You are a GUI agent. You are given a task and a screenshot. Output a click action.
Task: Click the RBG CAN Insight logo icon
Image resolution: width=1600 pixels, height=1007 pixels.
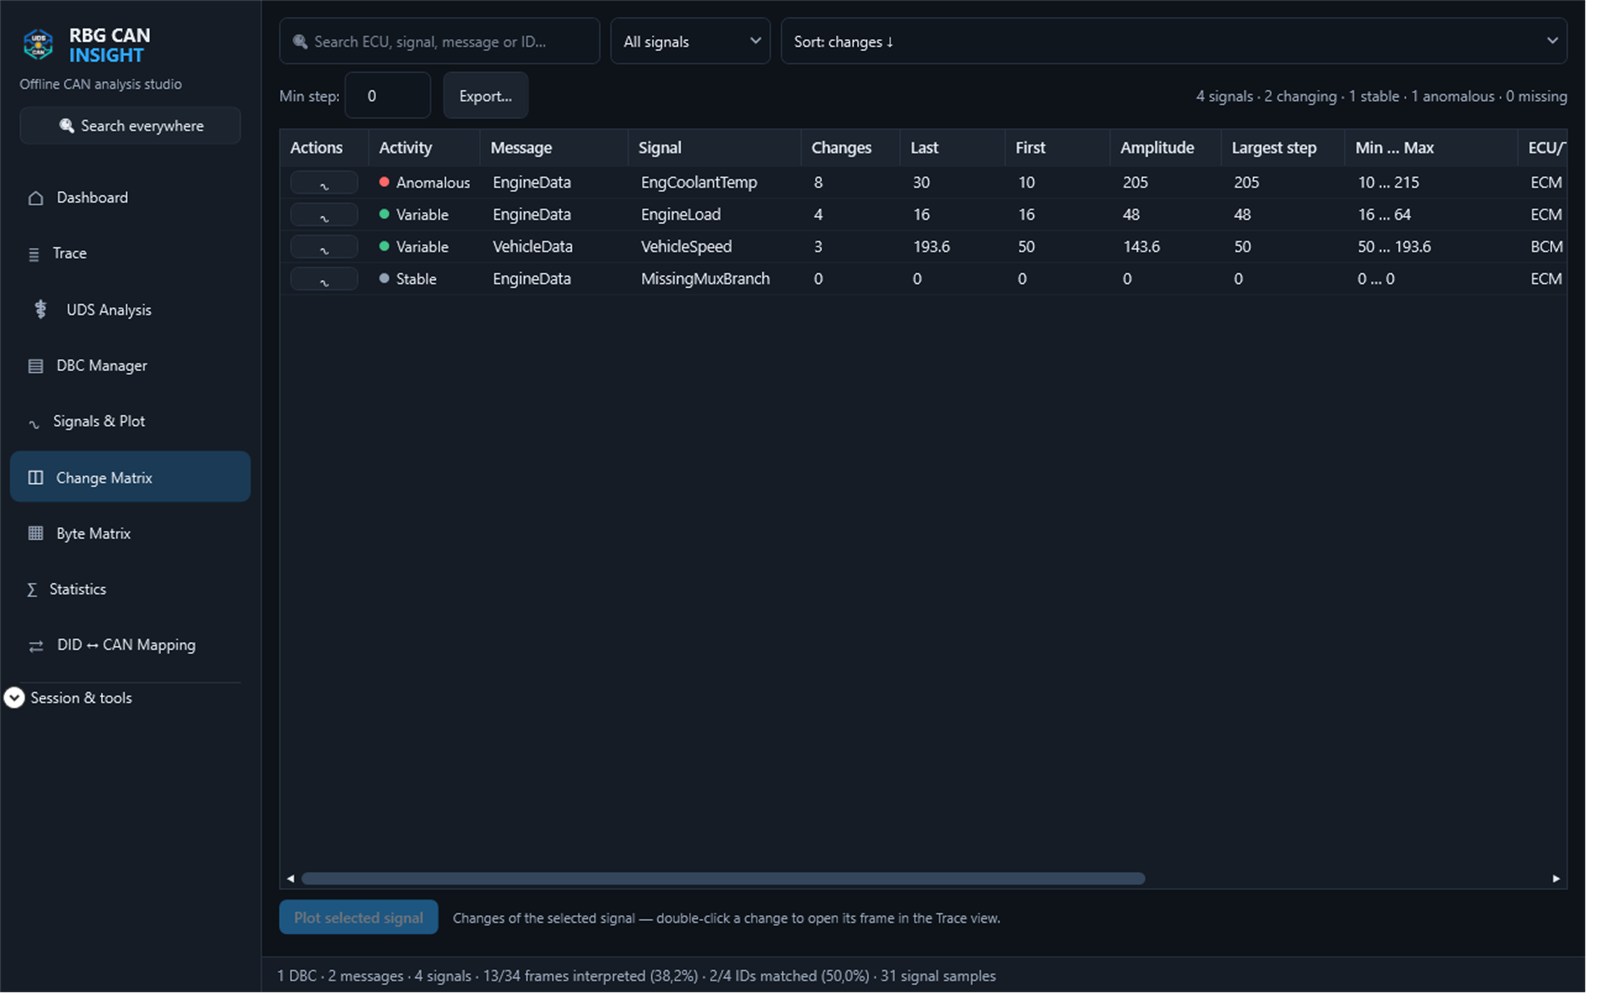[x=38, y=45]
